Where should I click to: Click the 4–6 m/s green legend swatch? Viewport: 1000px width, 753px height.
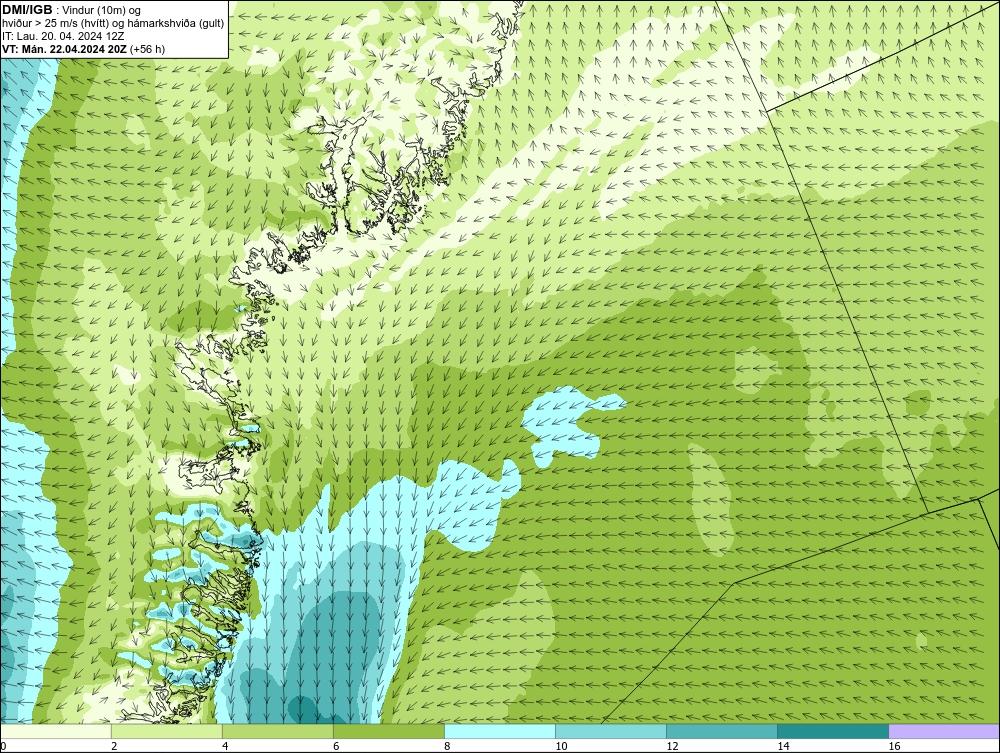[278, 731]
